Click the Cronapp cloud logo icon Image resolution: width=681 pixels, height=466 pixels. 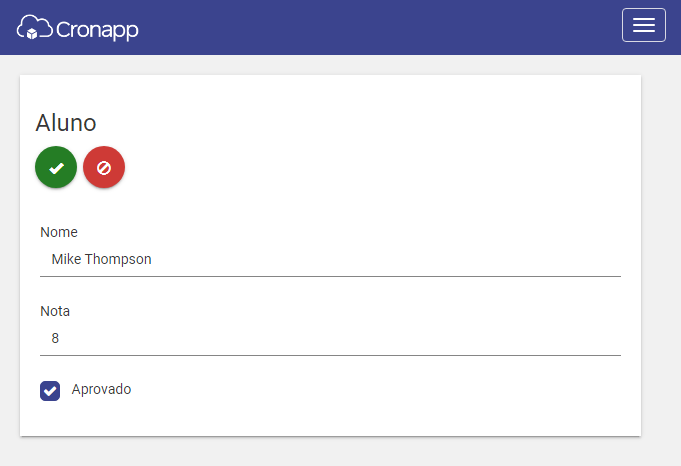(x=34, y=27)
